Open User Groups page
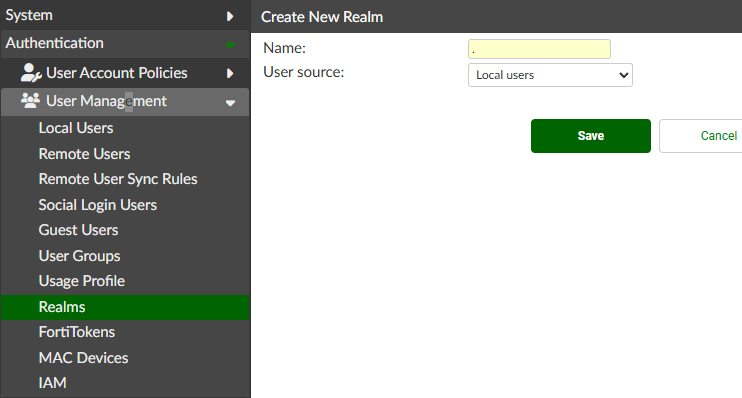The height and width of the screenshot is (398, 742). (80, 256)
